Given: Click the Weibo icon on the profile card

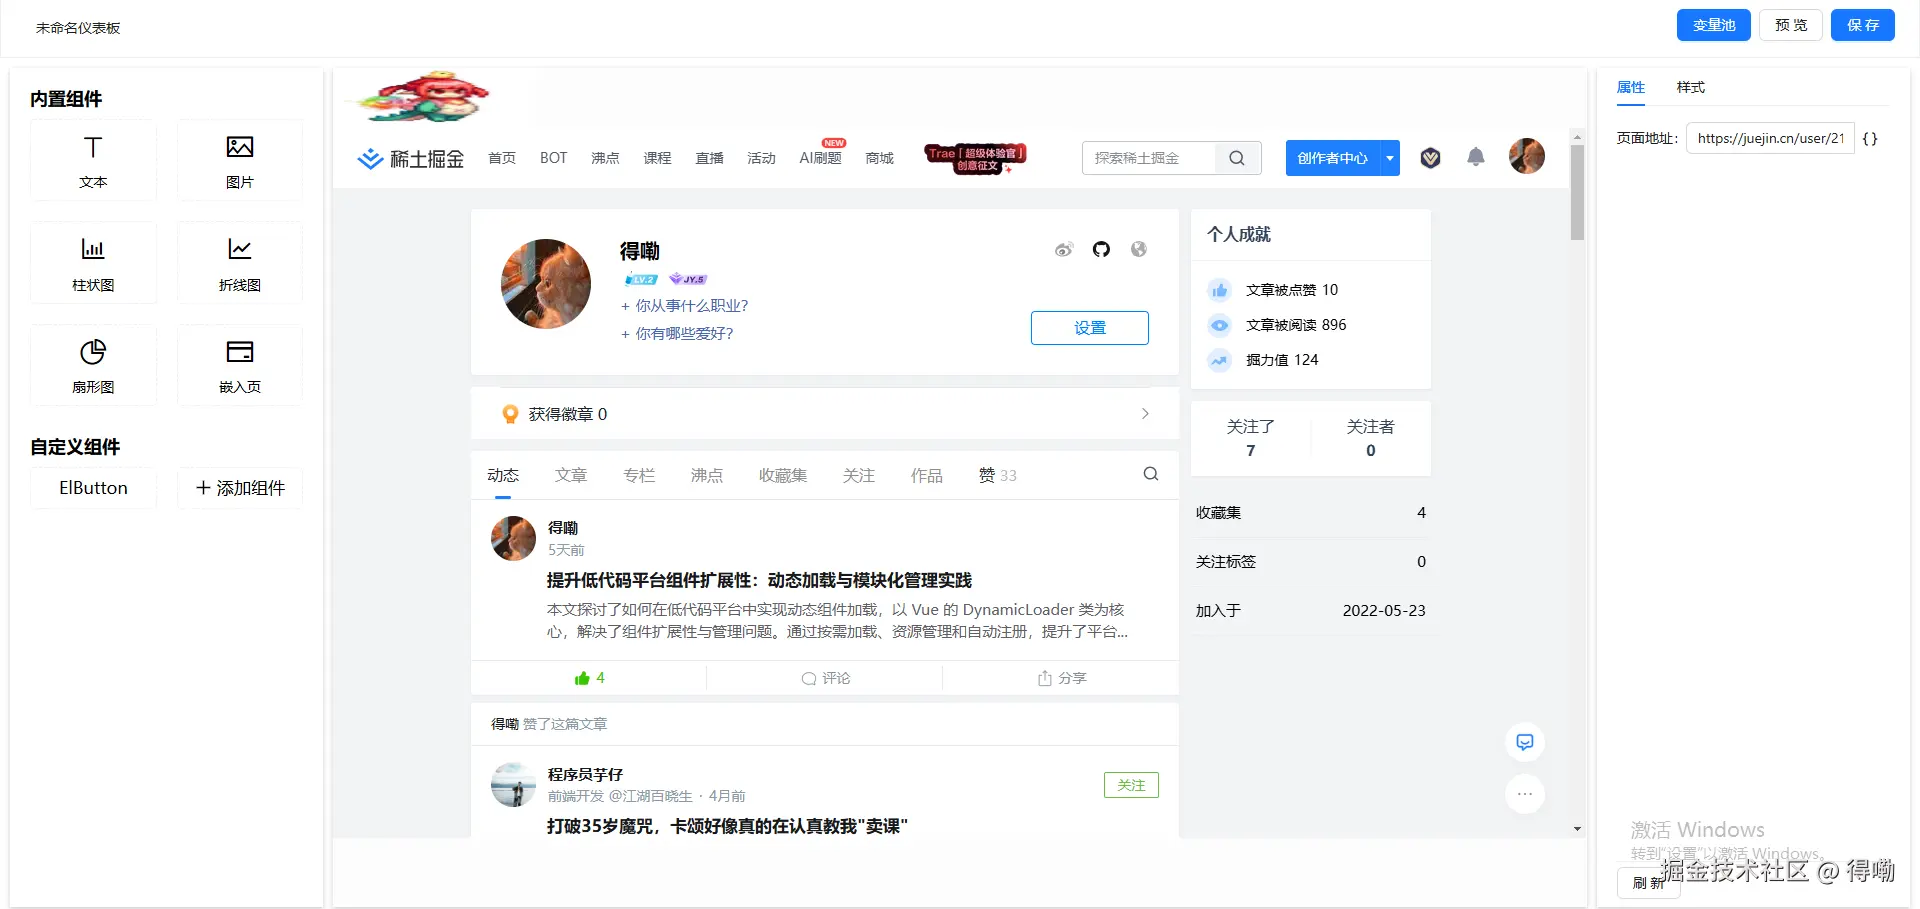Looking at the screenshot, I should click(1064, 249).
